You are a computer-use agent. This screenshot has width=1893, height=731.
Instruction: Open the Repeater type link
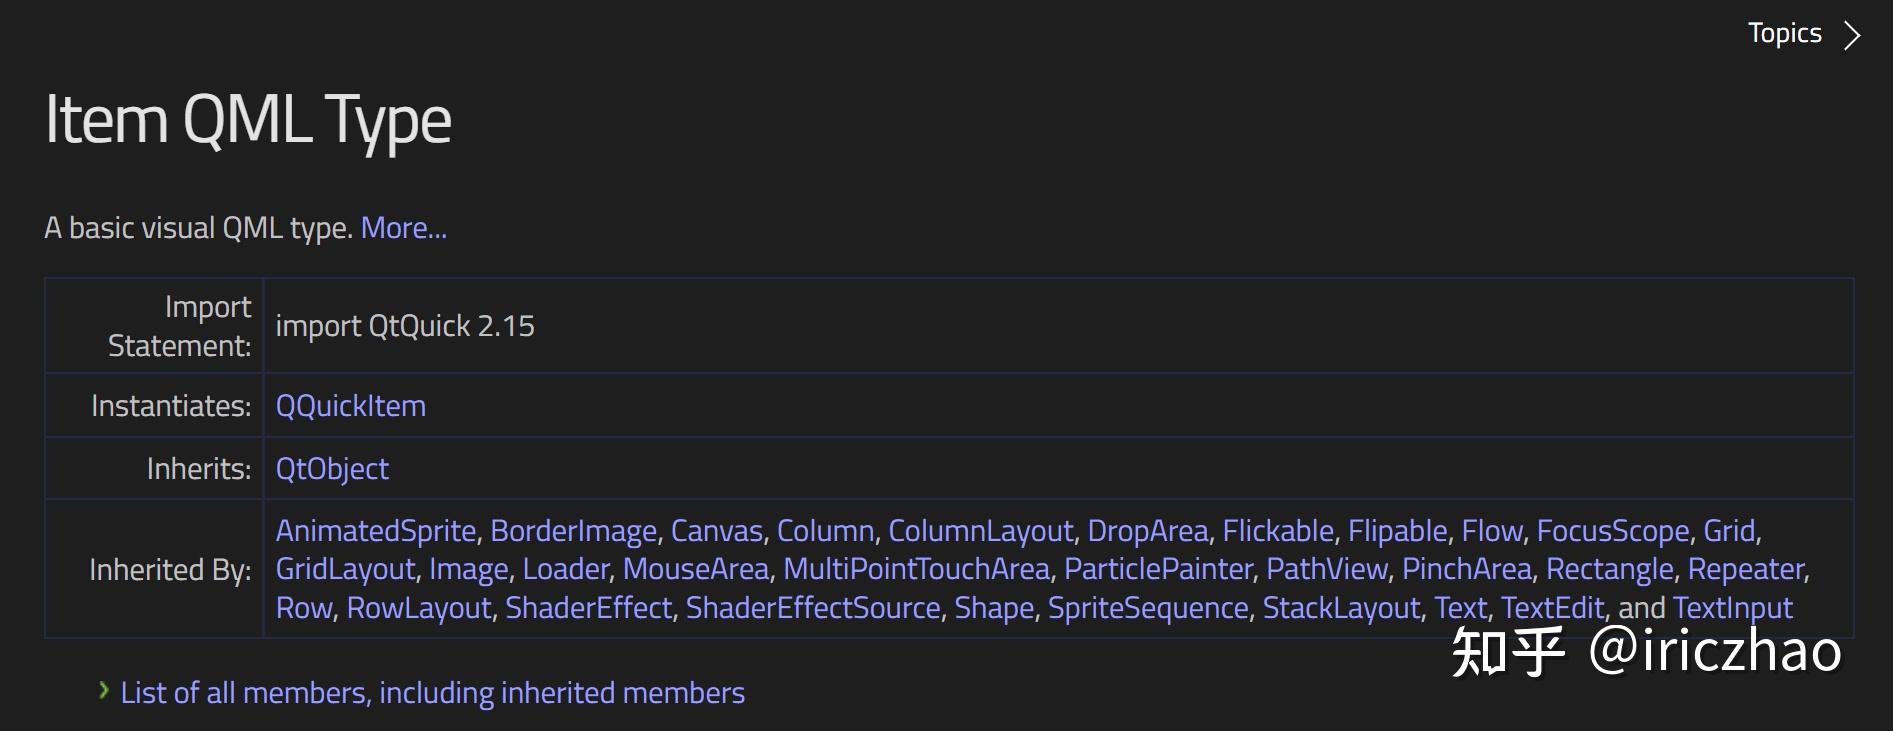point(1746,570)
